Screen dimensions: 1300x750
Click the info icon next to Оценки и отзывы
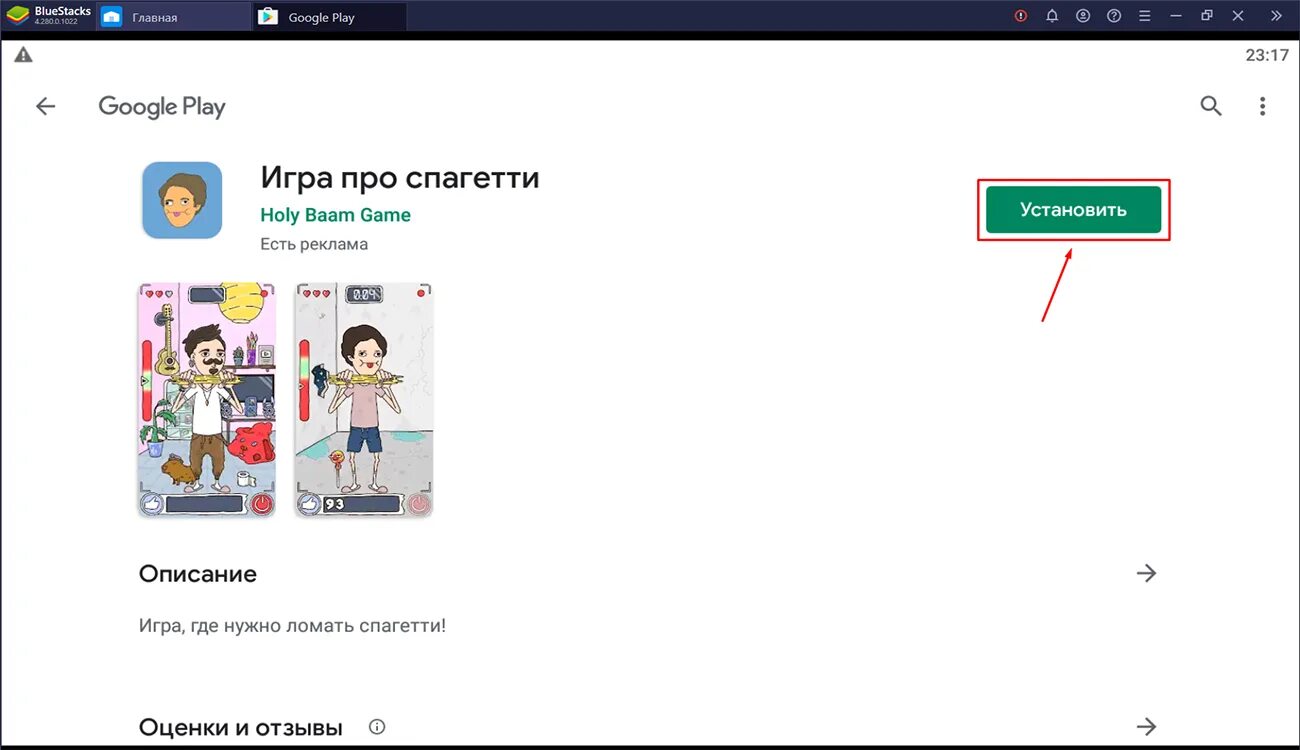377,727
